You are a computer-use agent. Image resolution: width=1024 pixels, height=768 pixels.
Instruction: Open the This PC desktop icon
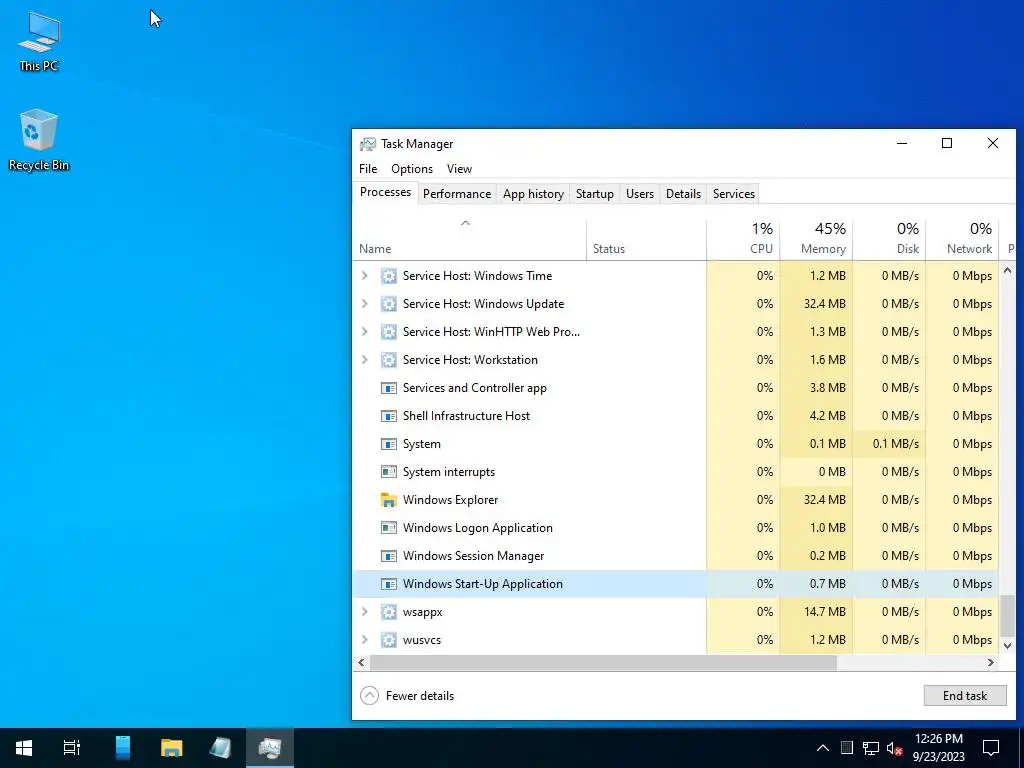(x=39, y=42)
